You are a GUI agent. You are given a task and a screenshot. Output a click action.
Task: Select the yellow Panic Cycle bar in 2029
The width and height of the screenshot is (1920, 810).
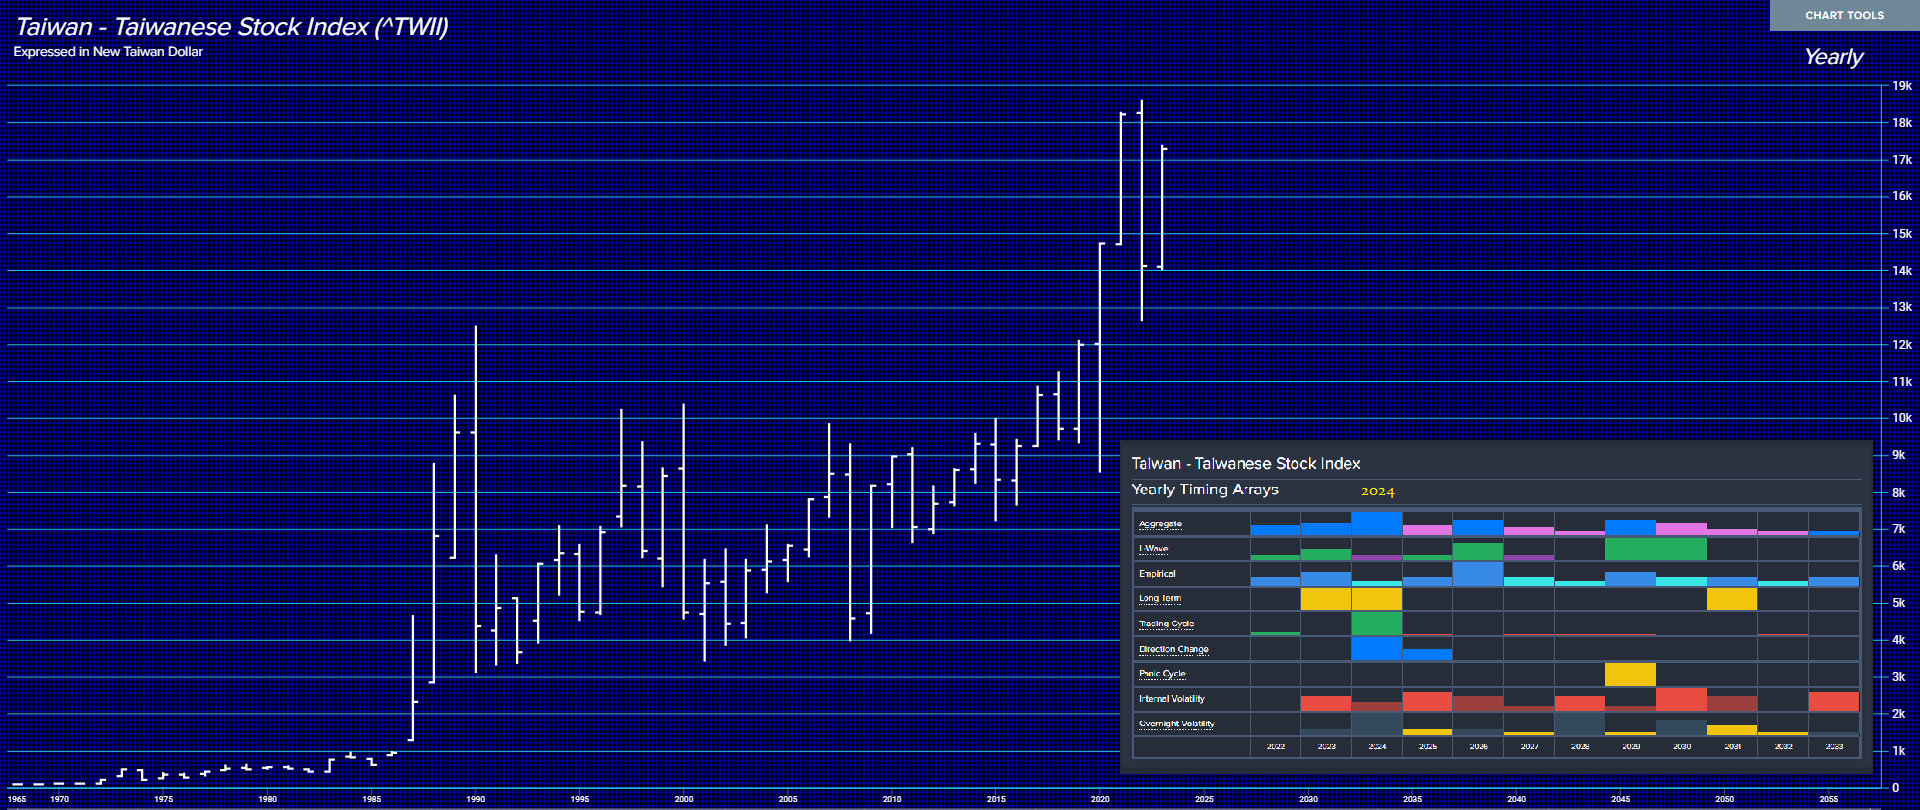click(x=1630, y=674)
